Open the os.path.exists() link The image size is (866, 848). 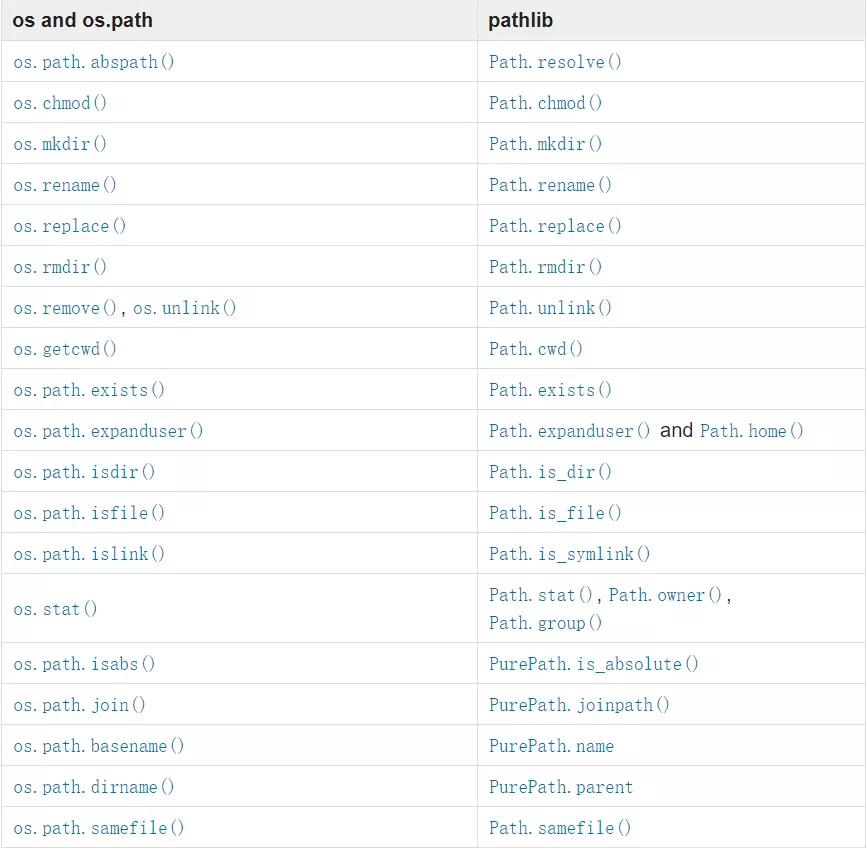(89, 390)
